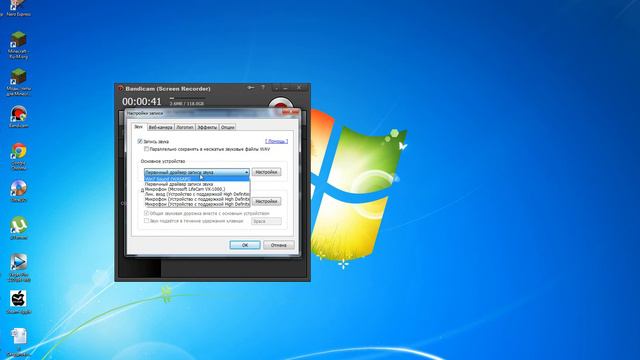Screen dimensions: 640x360
Task: Open the Vegas Pro desktop shortcut
Action: pos(19,267)
